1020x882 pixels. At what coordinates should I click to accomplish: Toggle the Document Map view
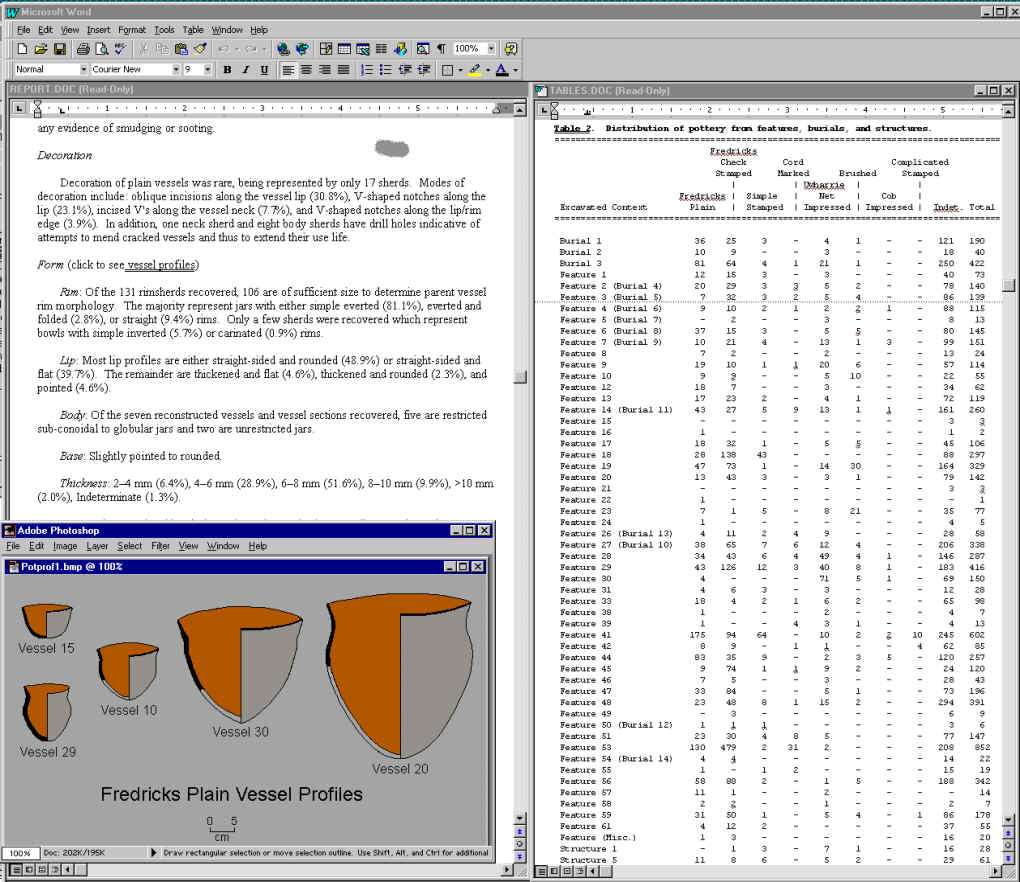423,49
